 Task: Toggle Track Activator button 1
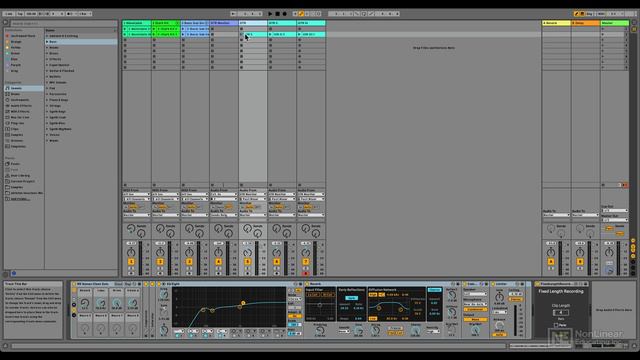tap(131, 262)
